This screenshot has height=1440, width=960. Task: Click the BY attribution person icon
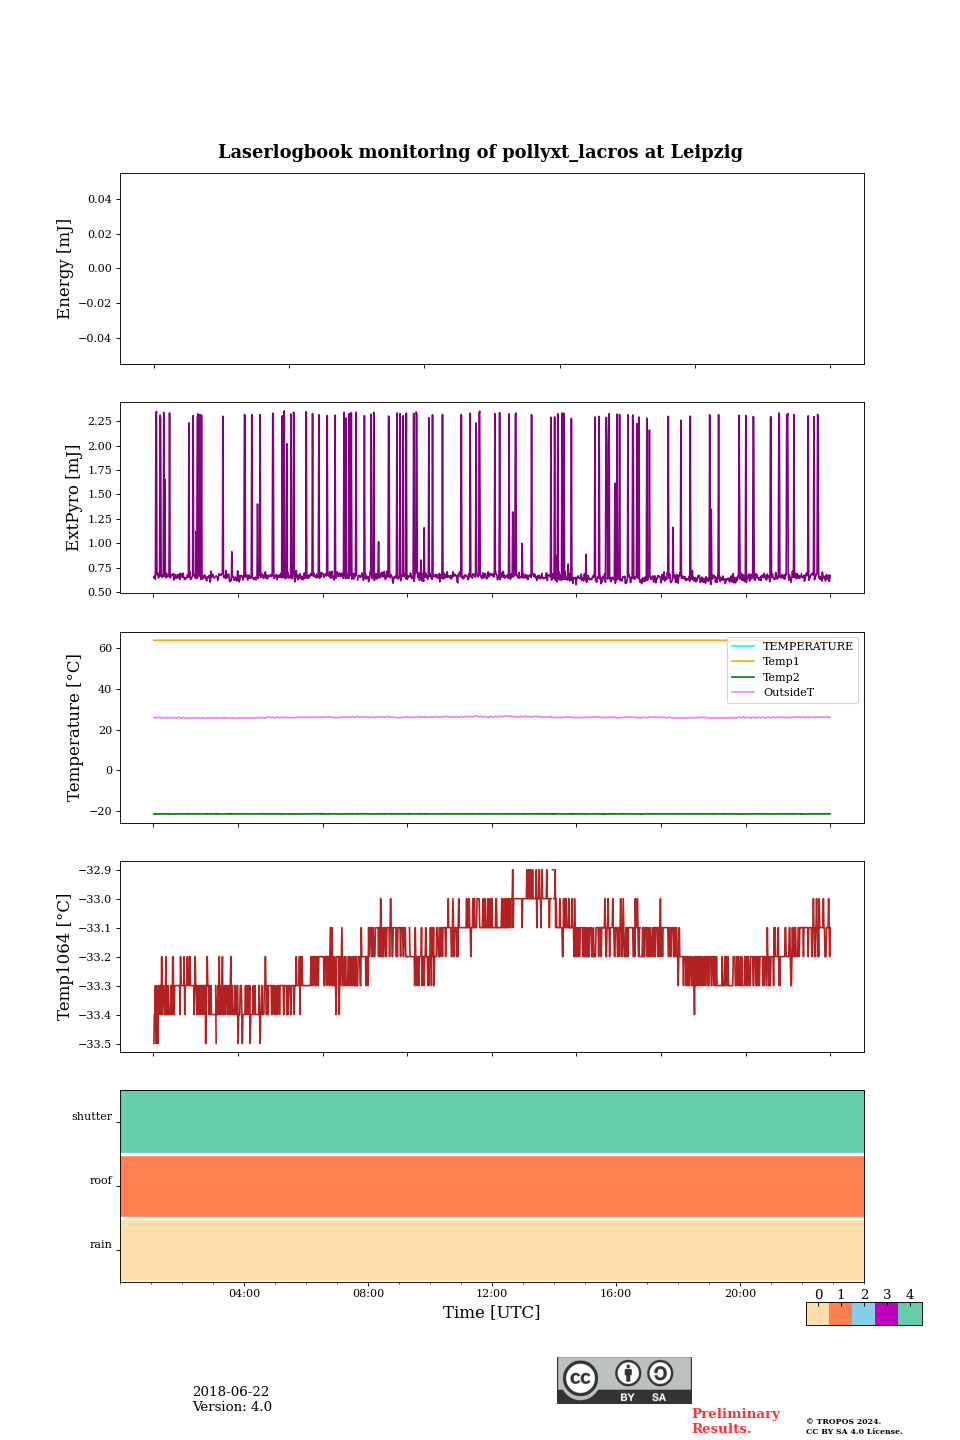pyautogui.click(x=628, y=1373)
